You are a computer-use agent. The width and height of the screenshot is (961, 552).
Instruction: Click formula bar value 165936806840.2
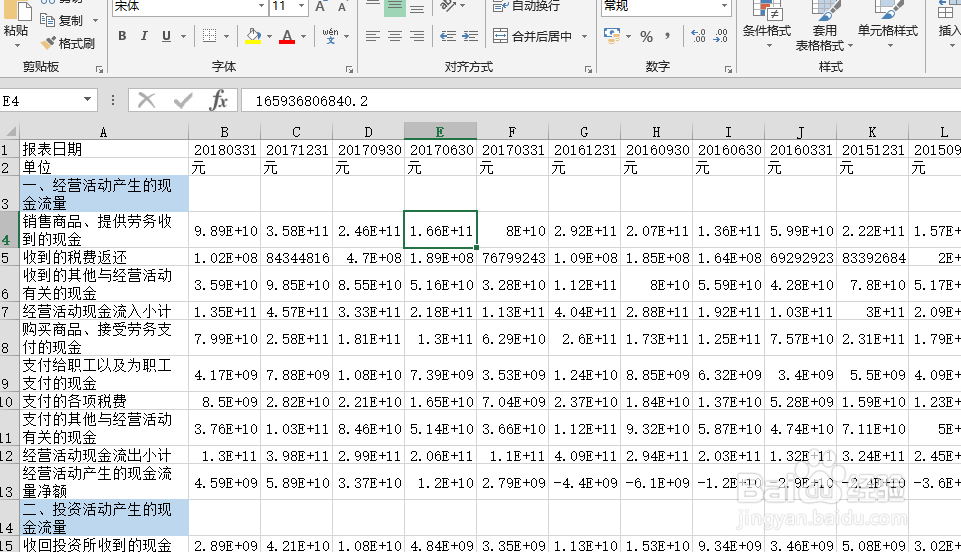312,101
